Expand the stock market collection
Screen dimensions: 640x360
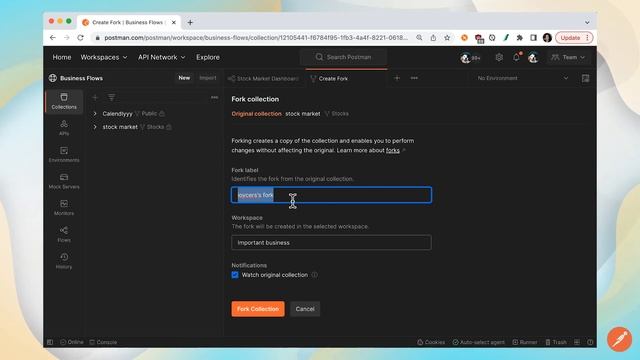(95, 127)
